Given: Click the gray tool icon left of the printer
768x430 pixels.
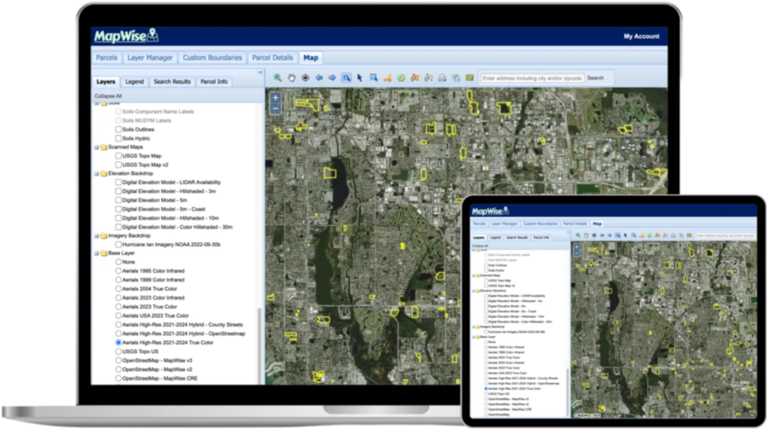Looking at the screenshot, I should pos(428,78).
